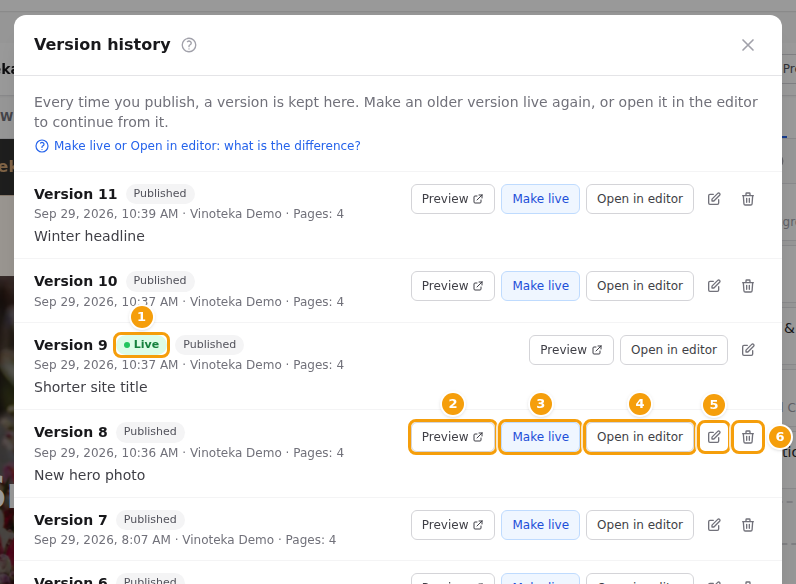Image resolution: width=796 pixels, height=584 pixels.
Task: Edit the note on Version 7
Action: pos(714,525)
